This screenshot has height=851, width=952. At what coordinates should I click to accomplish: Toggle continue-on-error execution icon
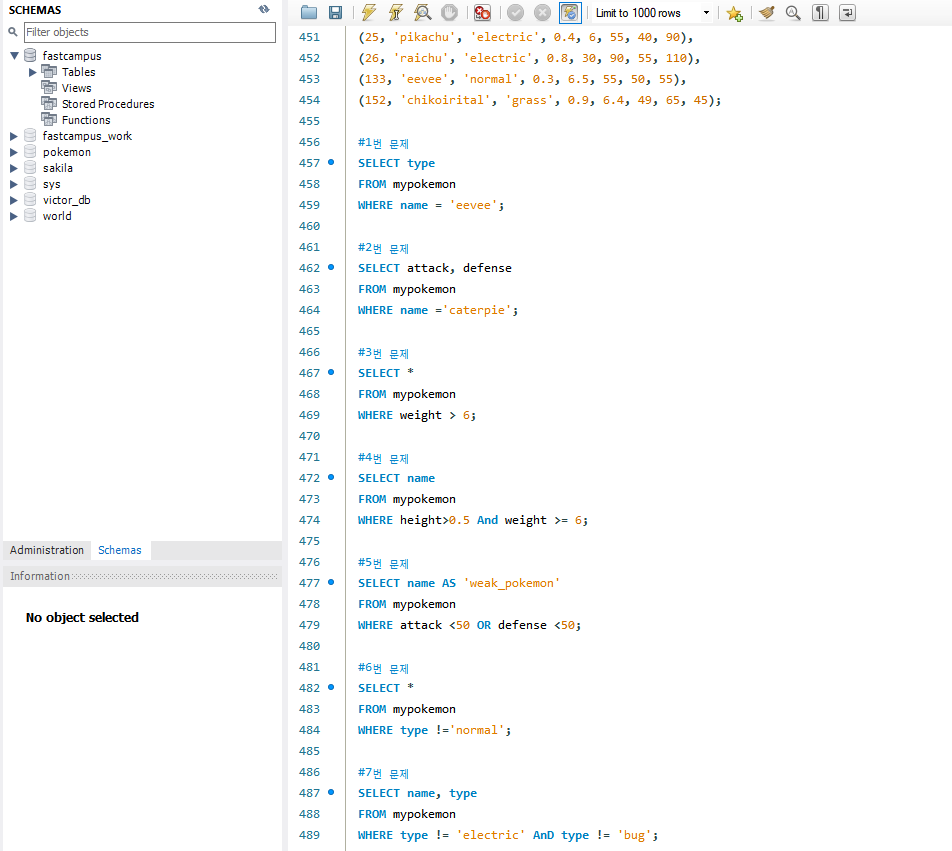[482, 12]
